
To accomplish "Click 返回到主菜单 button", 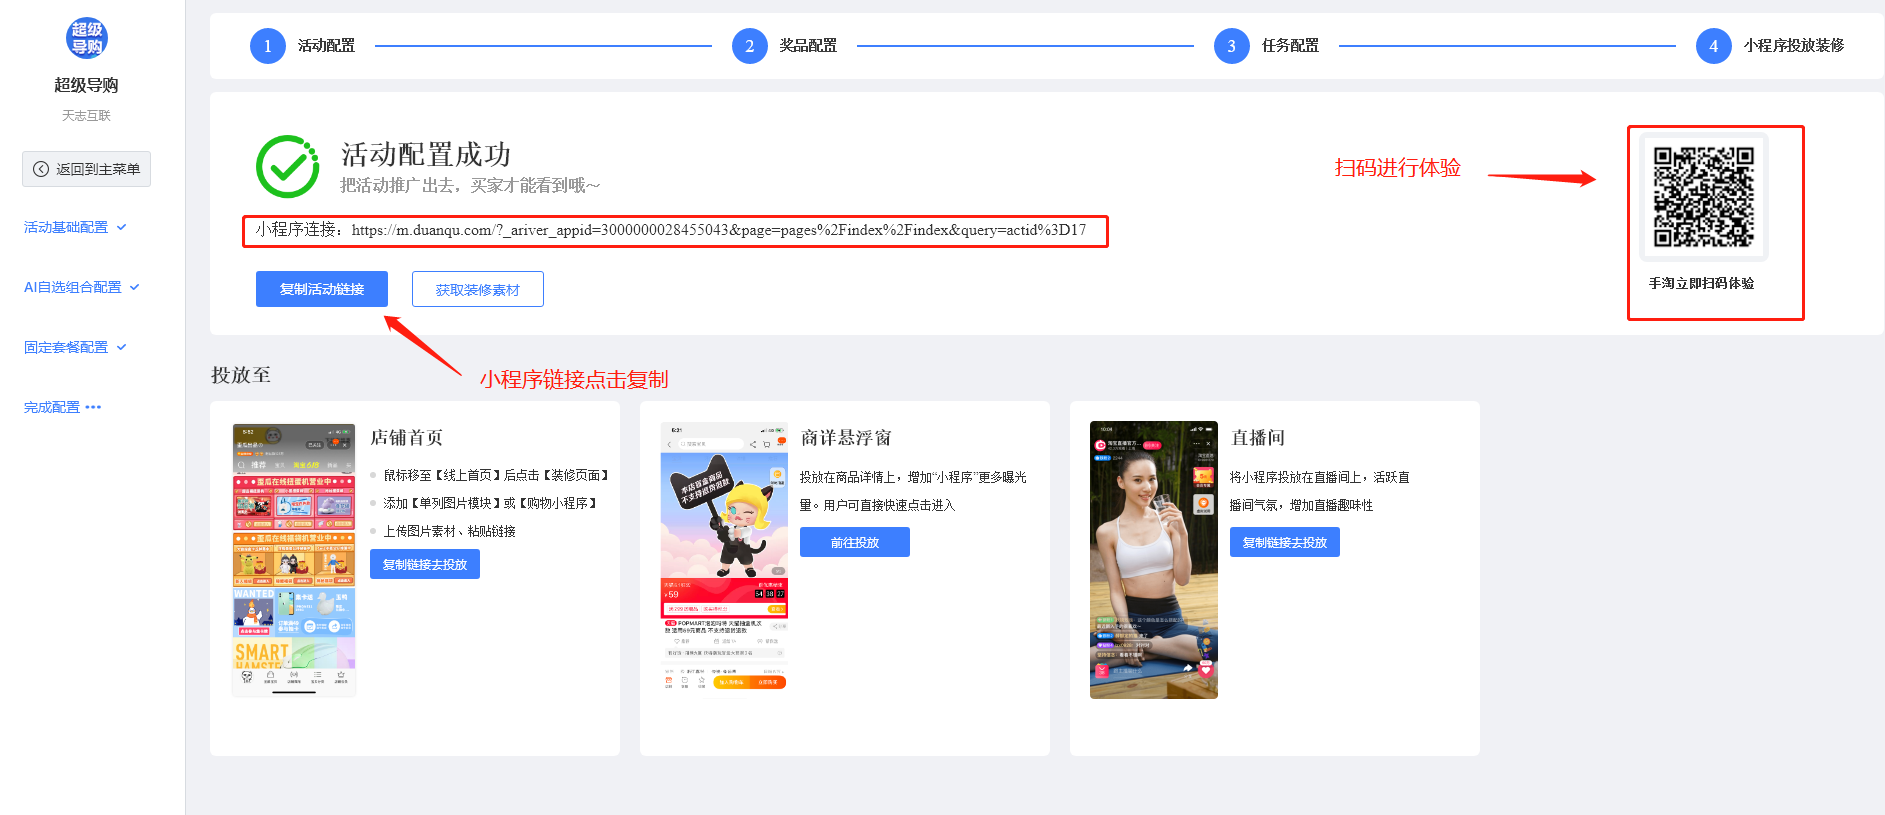I will coord(86,169).
